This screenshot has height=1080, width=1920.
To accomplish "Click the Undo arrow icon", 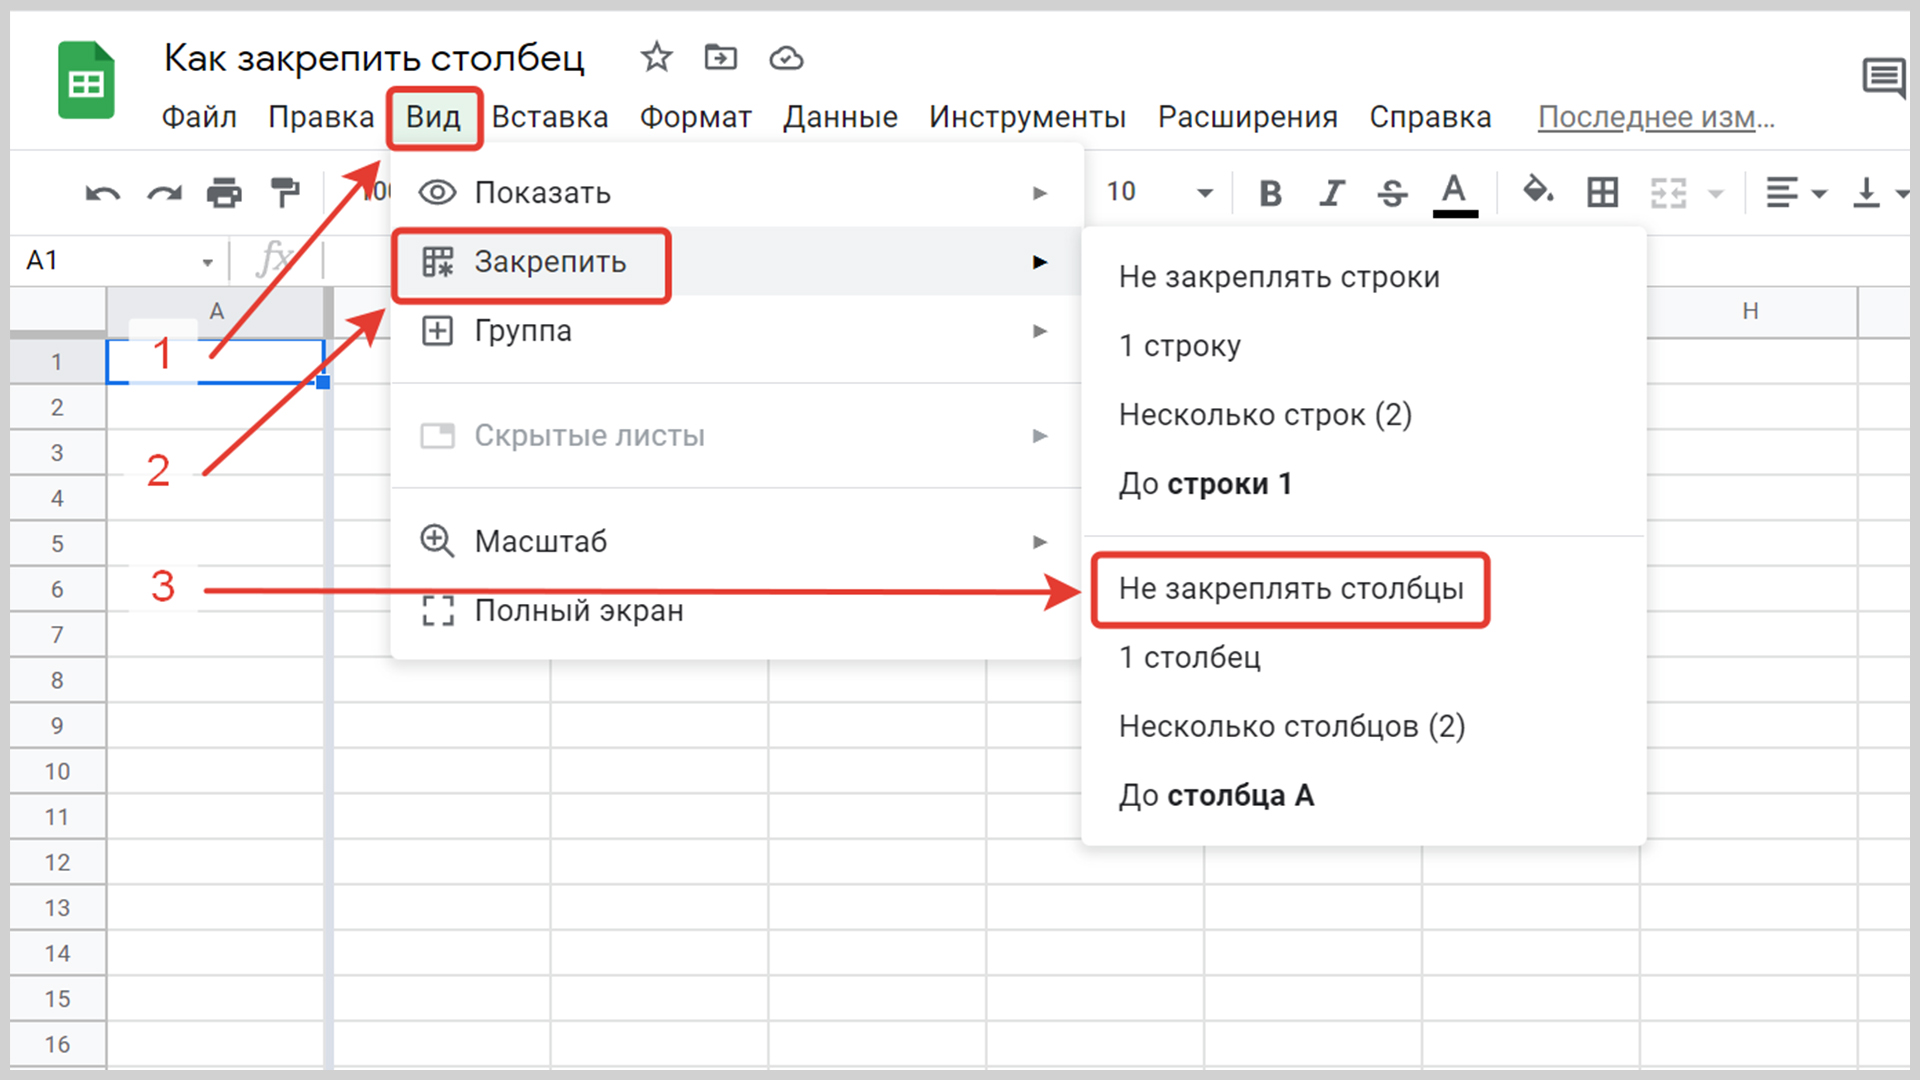I will pos(102,193).
